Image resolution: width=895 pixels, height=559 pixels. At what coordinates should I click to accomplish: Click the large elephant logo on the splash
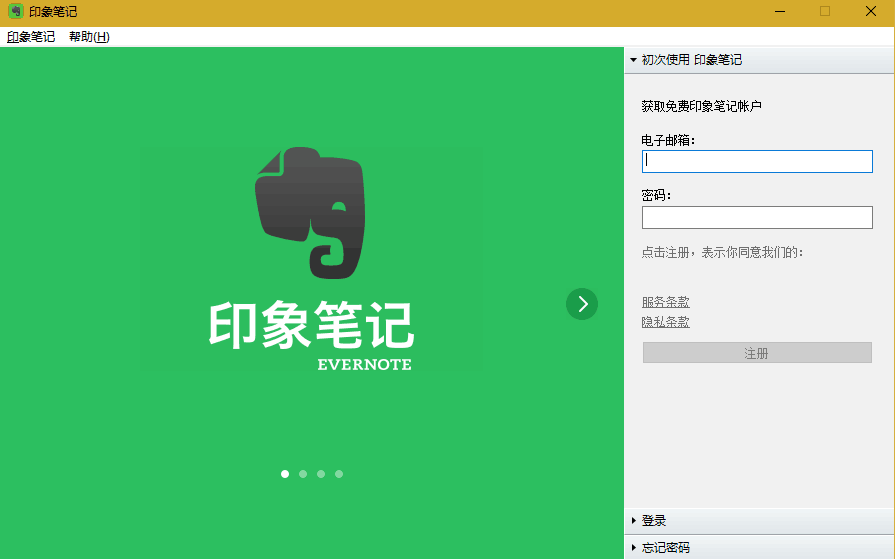[x=310, y=213]
